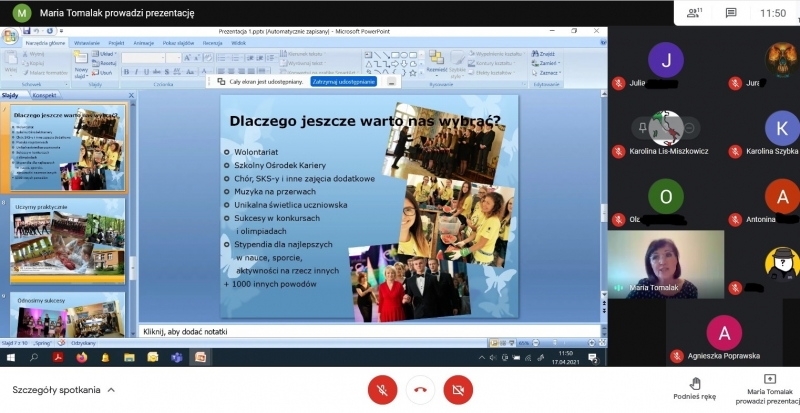Delete the slide with Usuń

point(102,73)
